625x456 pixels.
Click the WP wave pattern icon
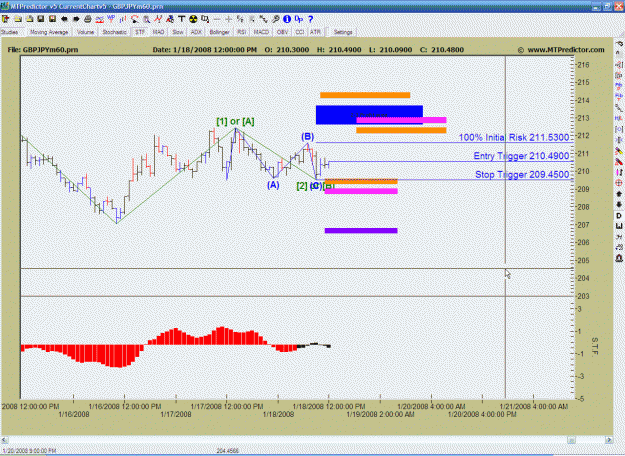(x=111, y=18)
